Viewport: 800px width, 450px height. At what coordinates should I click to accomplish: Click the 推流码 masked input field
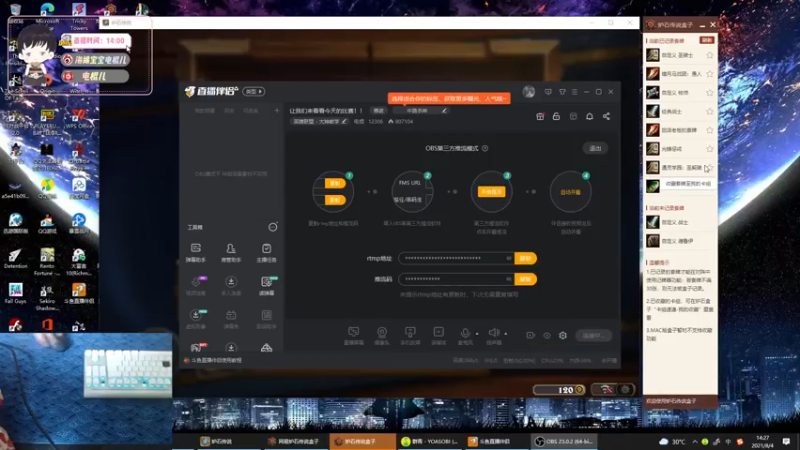456,279
